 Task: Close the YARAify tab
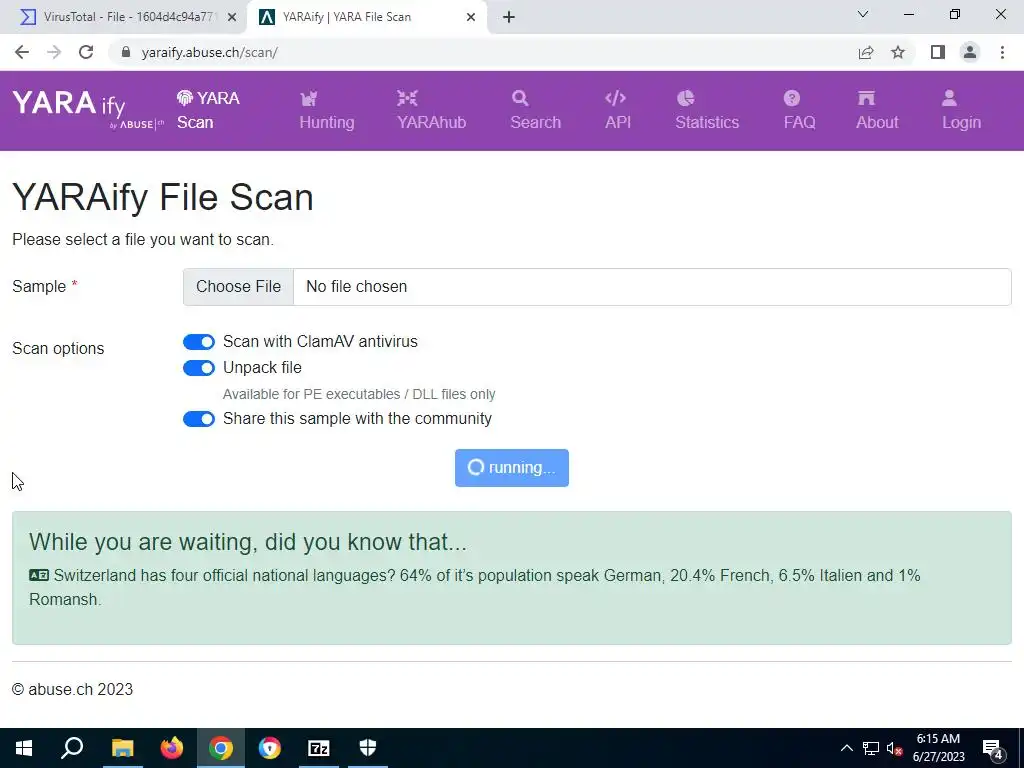click(471, 17)
